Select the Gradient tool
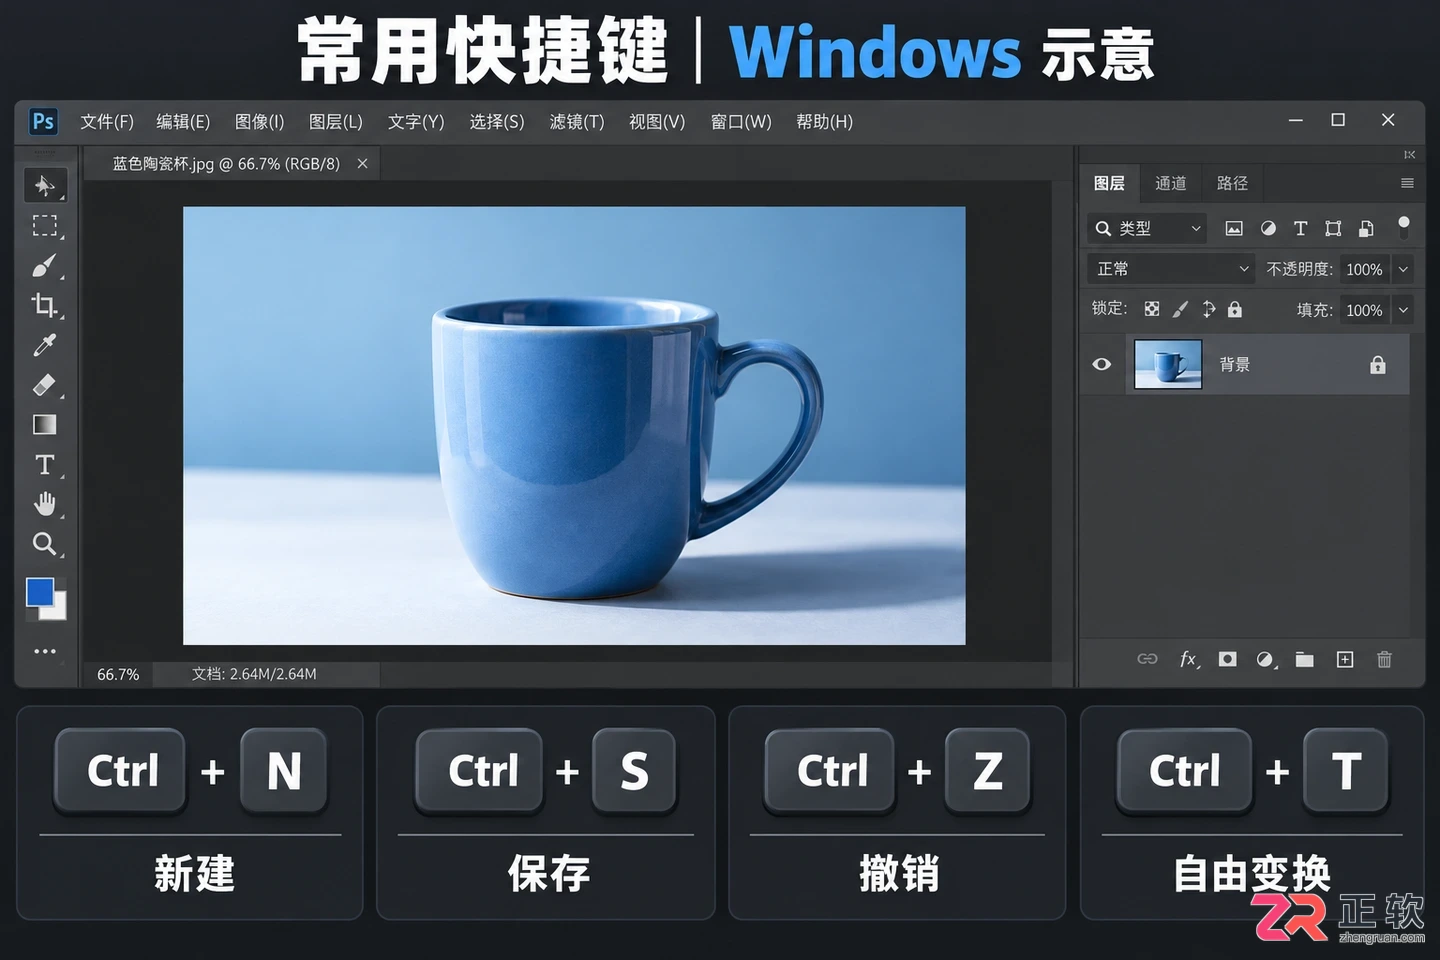Screen dimensions: 1440x960 click(44, 425)
